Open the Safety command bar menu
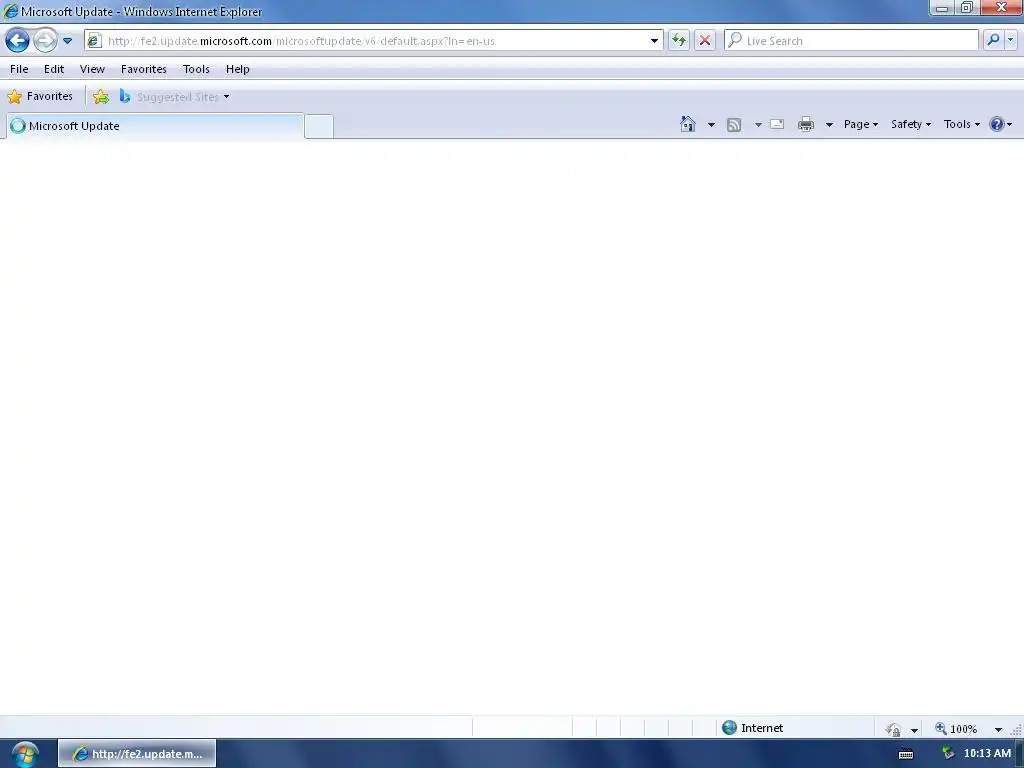 (911, 124)
